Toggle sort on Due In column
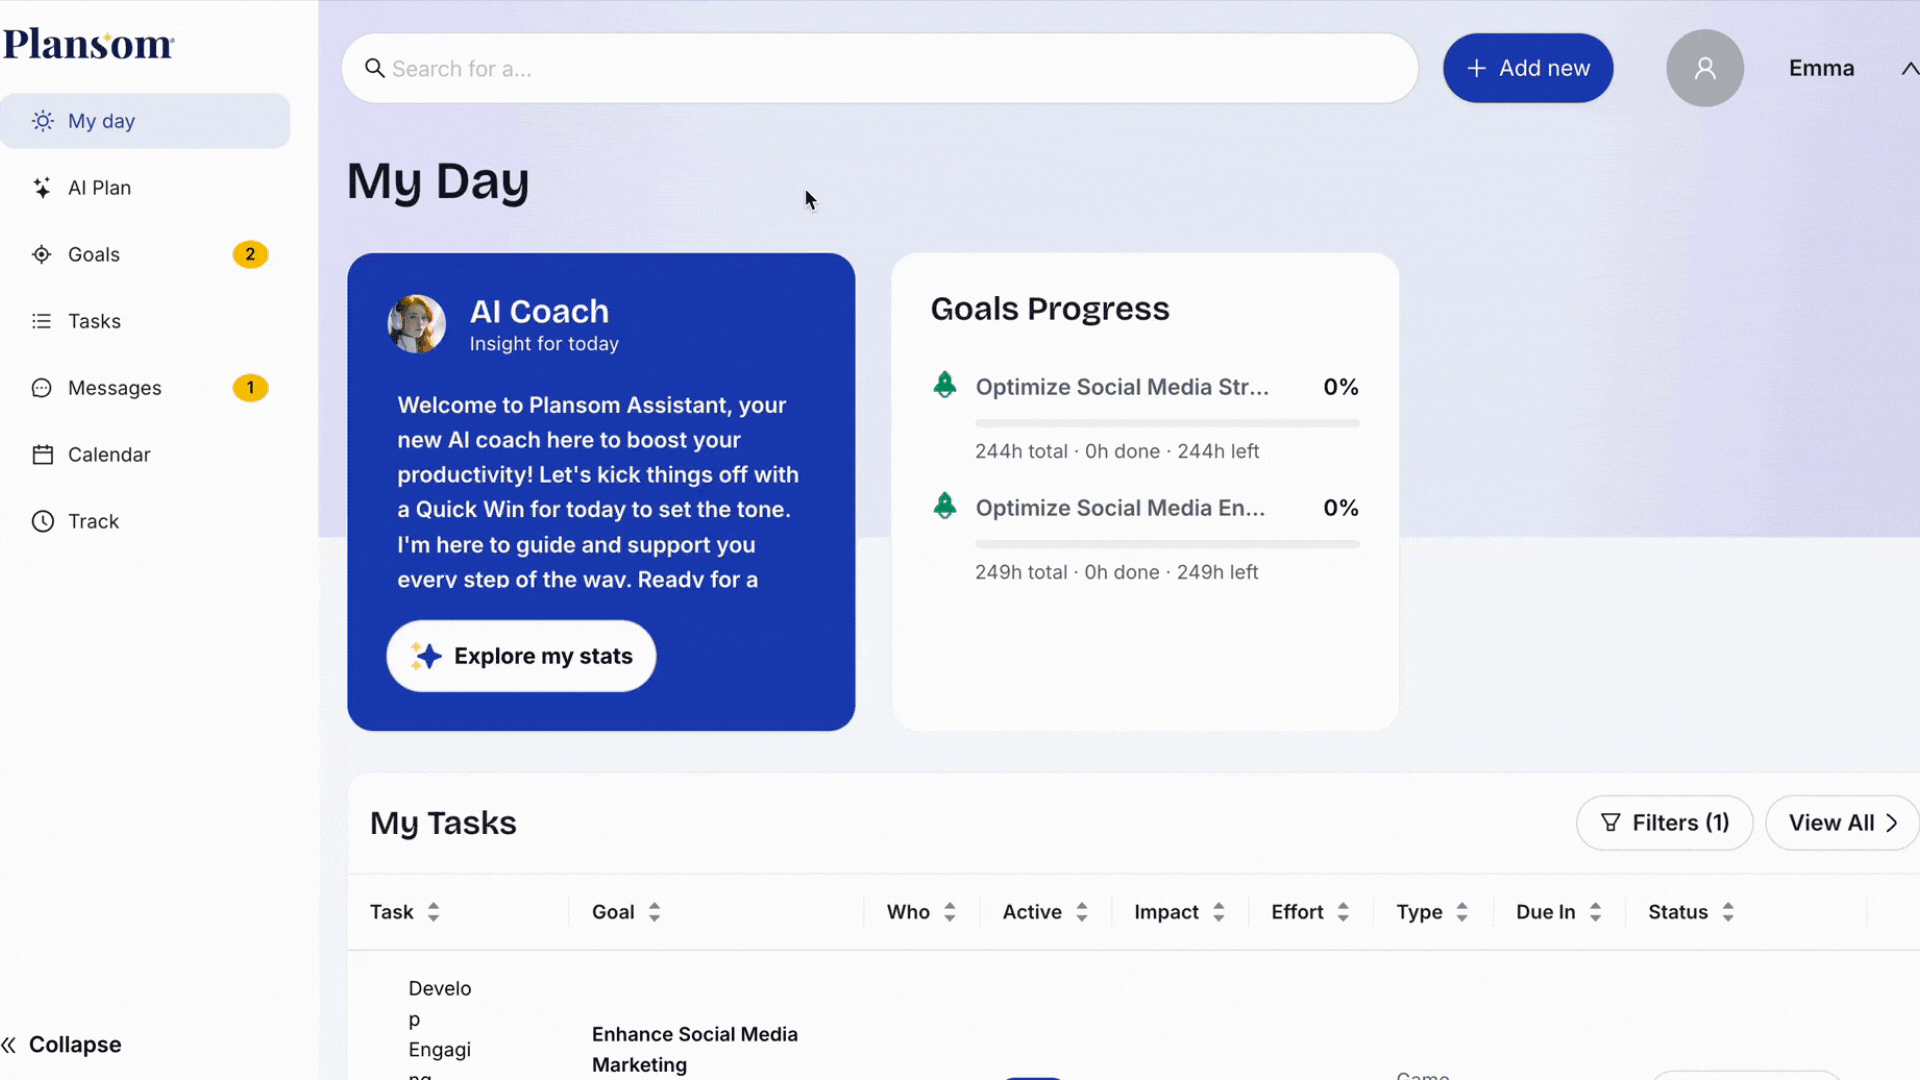The width and height of the screenshot is (1920, 1080). [1595, 912]
